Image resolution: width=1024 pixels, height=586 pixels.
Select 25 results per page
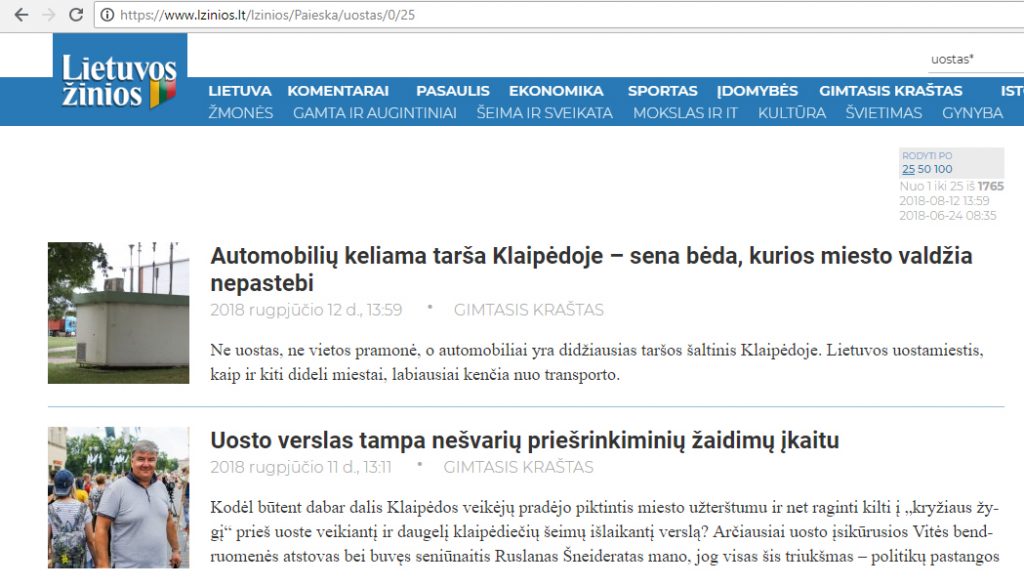coord(908,169)
